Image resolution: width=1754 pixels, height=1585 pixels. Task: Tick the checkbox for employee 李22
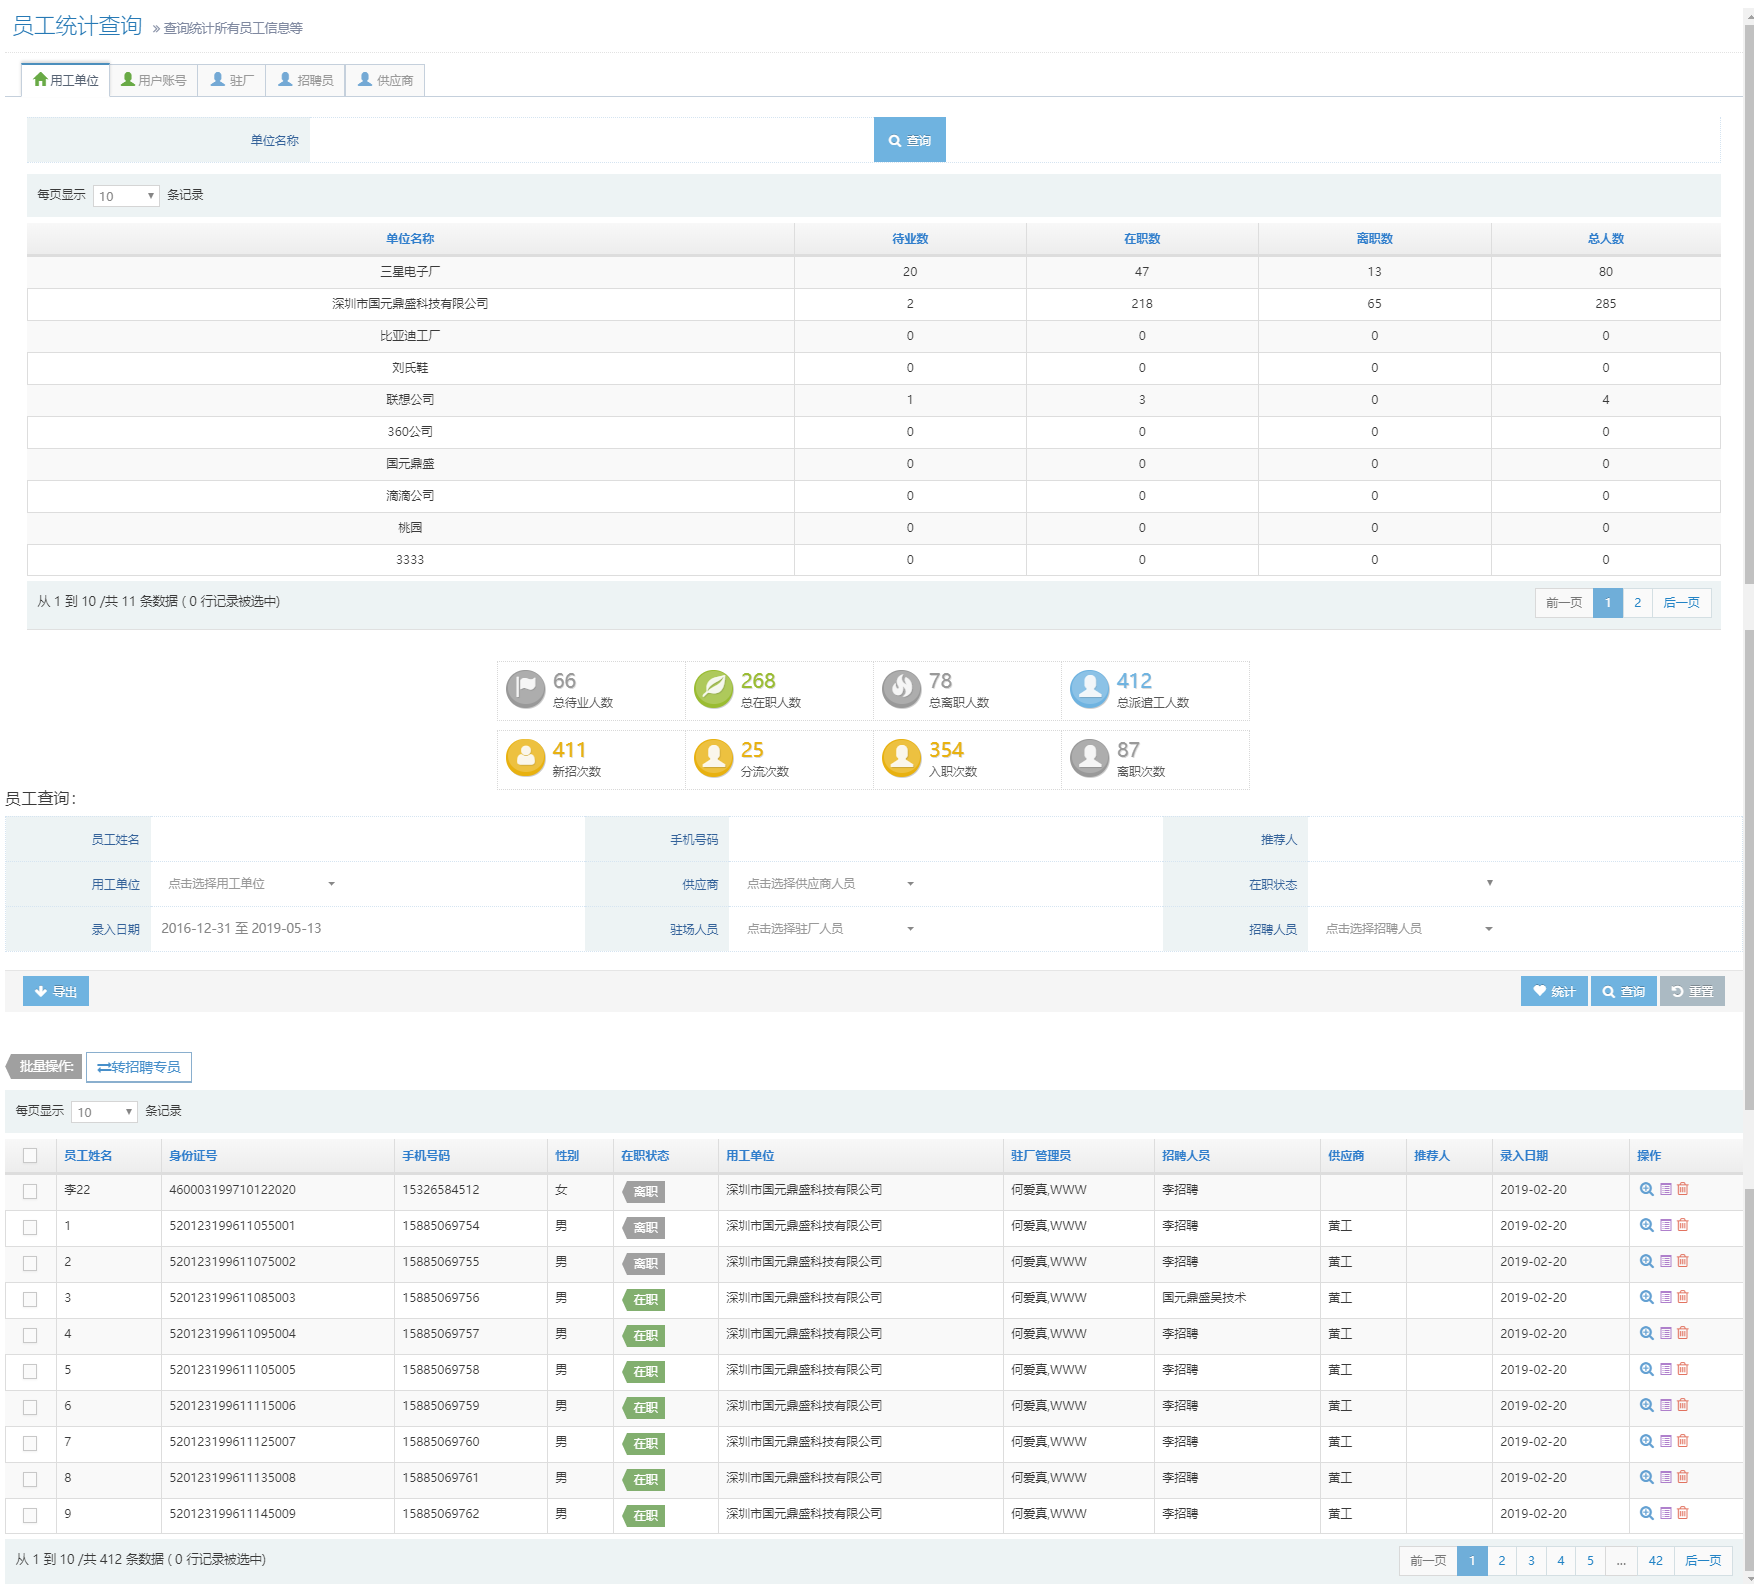click(x=30, y=1191)
